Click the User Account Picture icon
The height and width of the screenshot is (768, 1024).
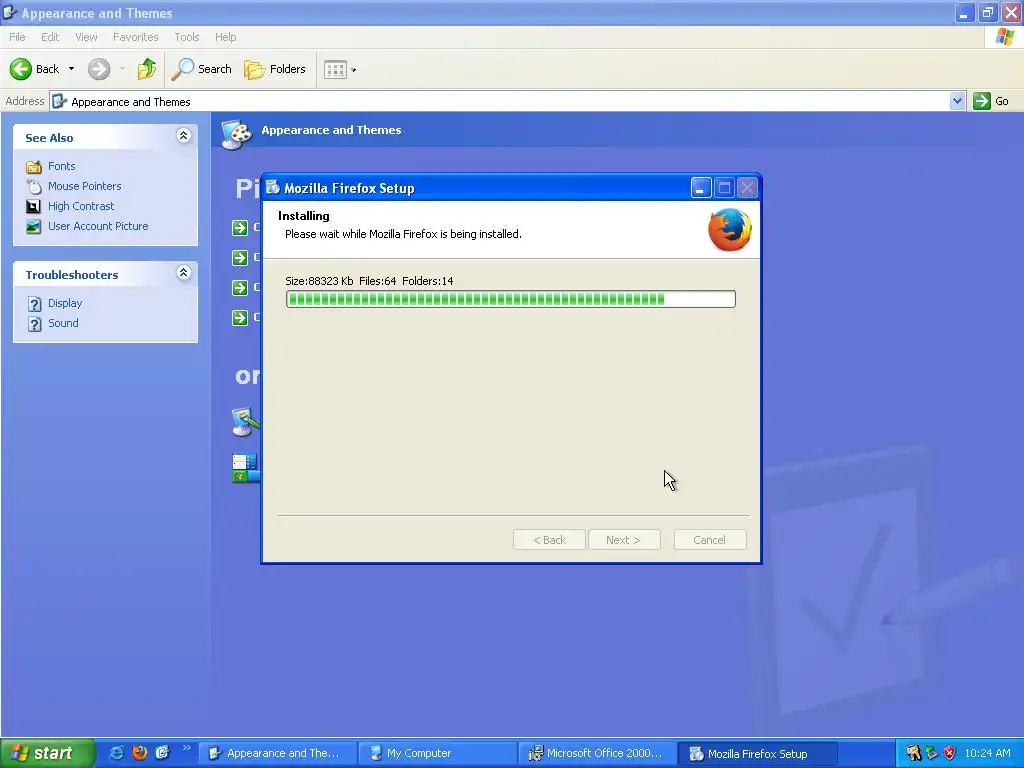[x=33, y=227]
